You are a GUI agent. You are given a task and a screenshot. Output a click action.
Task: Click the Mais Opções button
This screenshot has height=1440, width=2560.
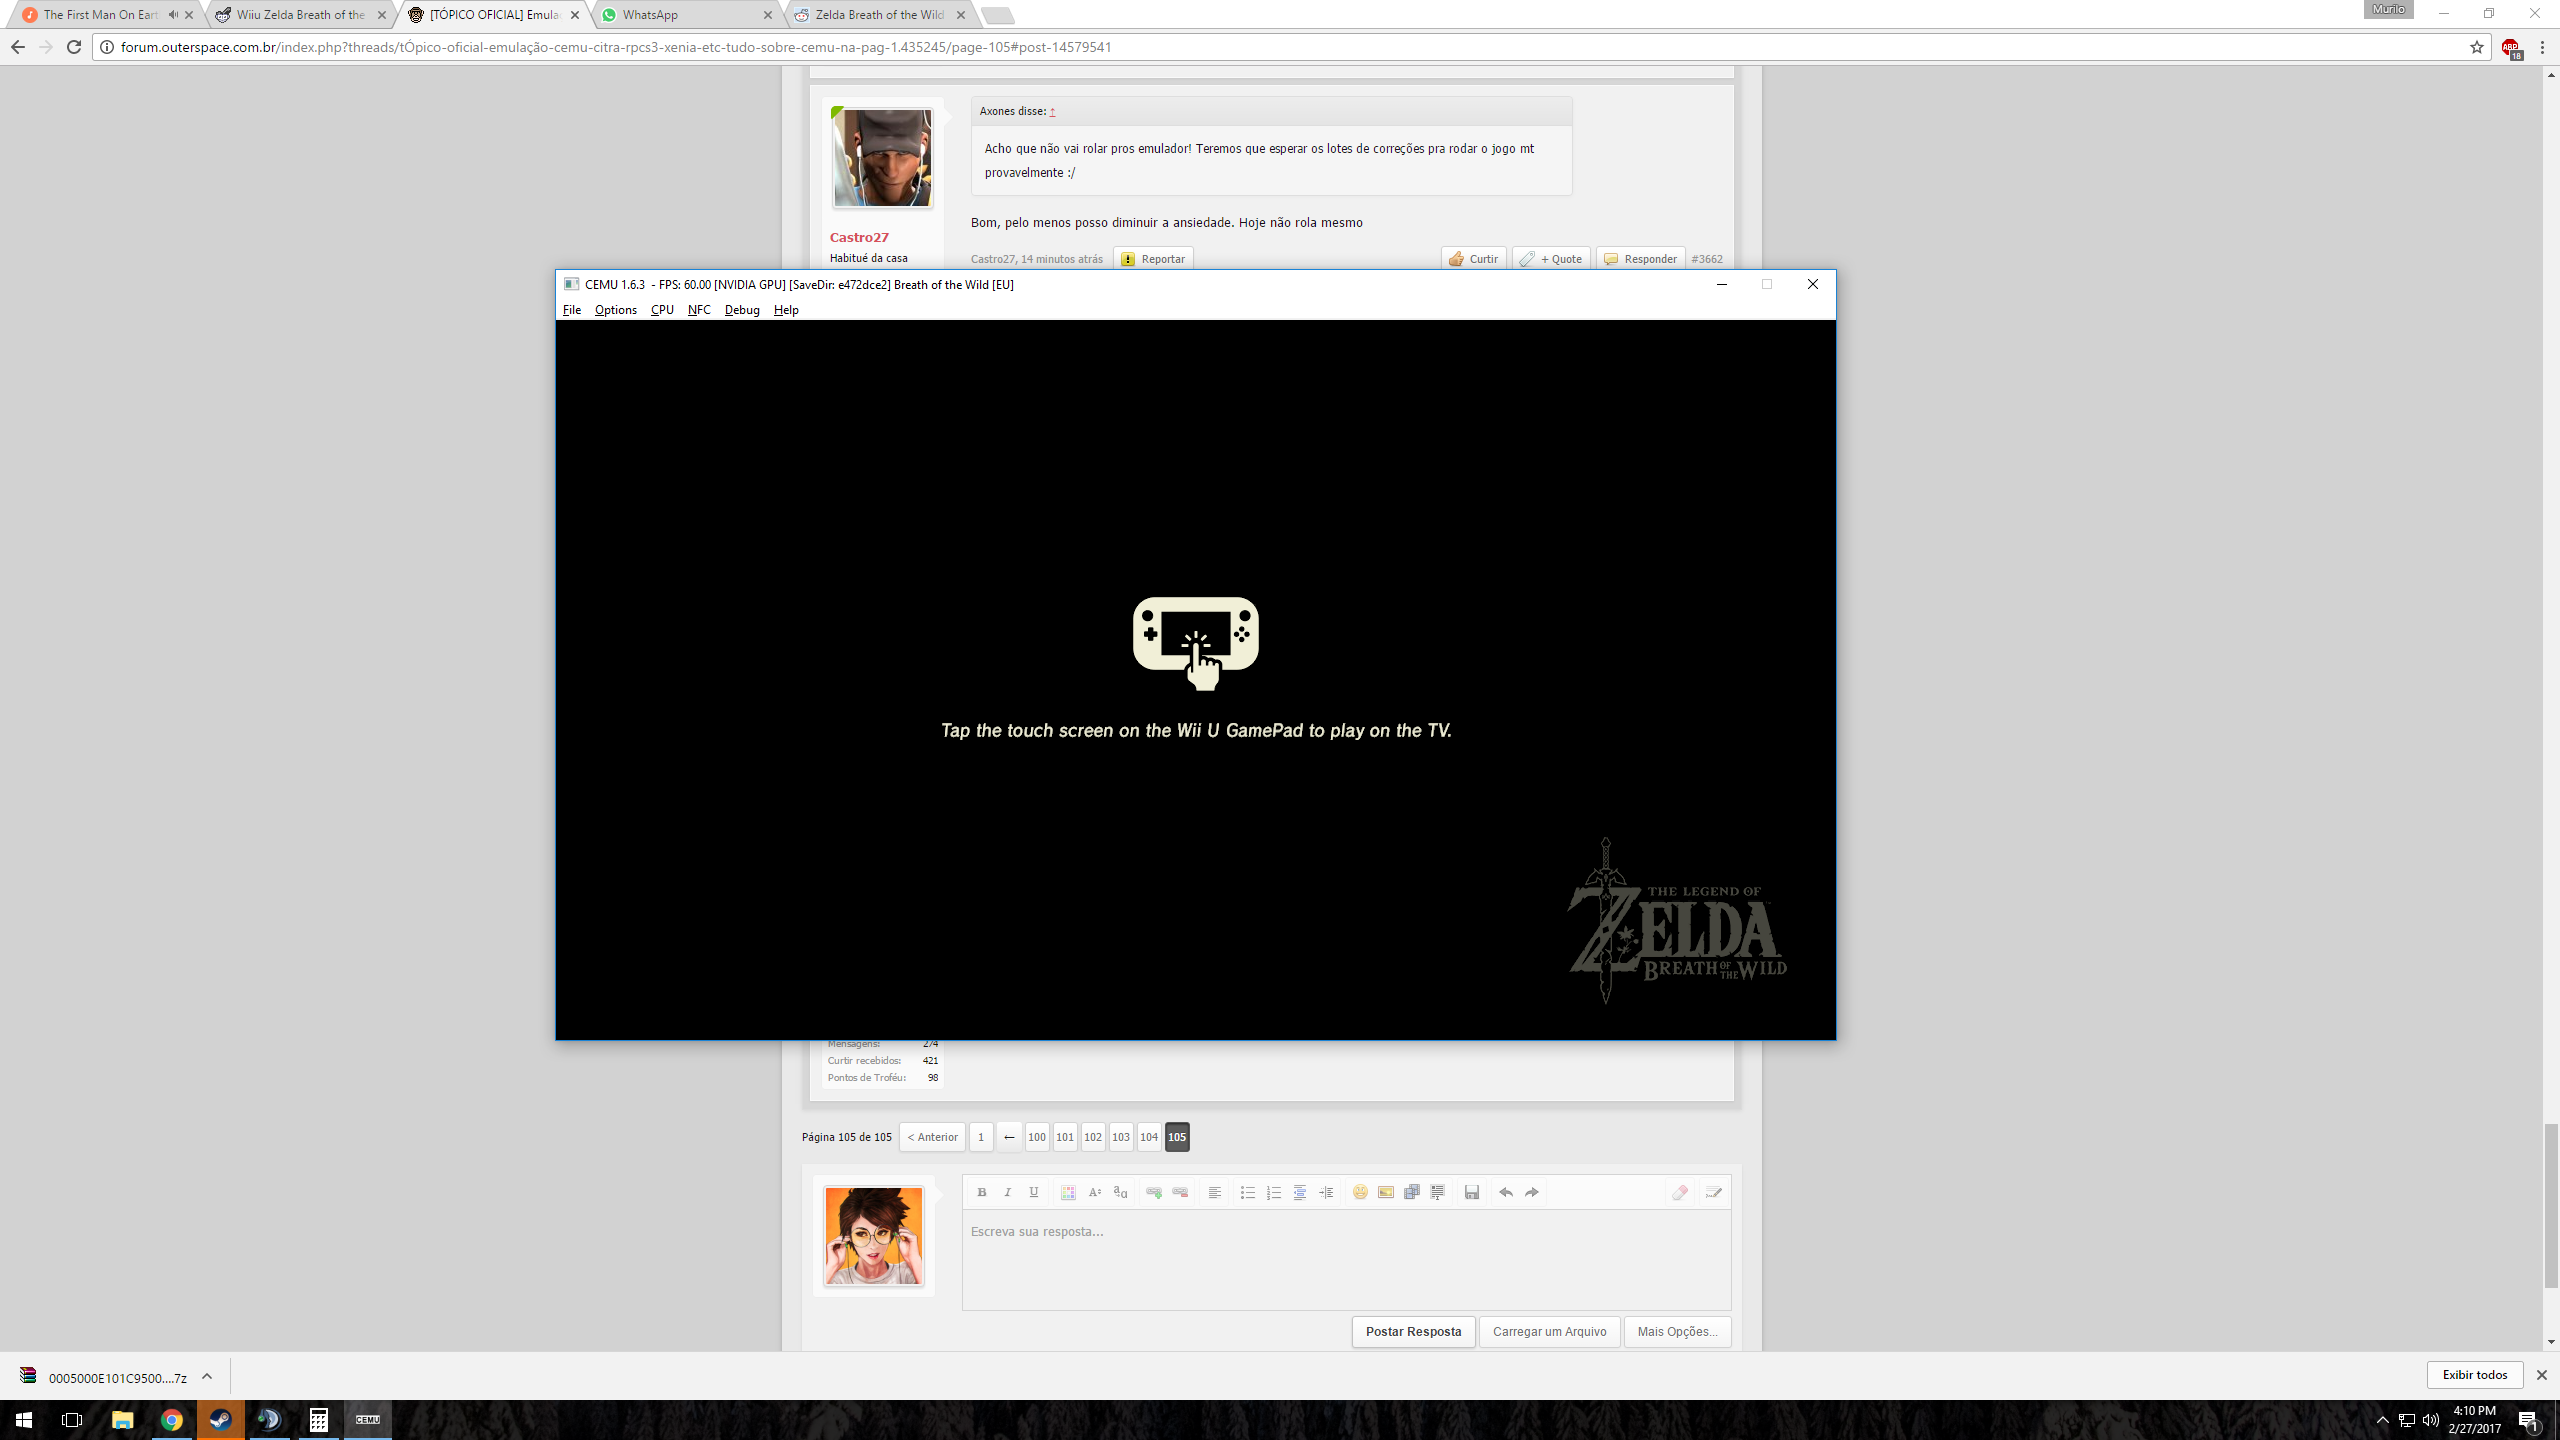[x=1677, y=1331]
